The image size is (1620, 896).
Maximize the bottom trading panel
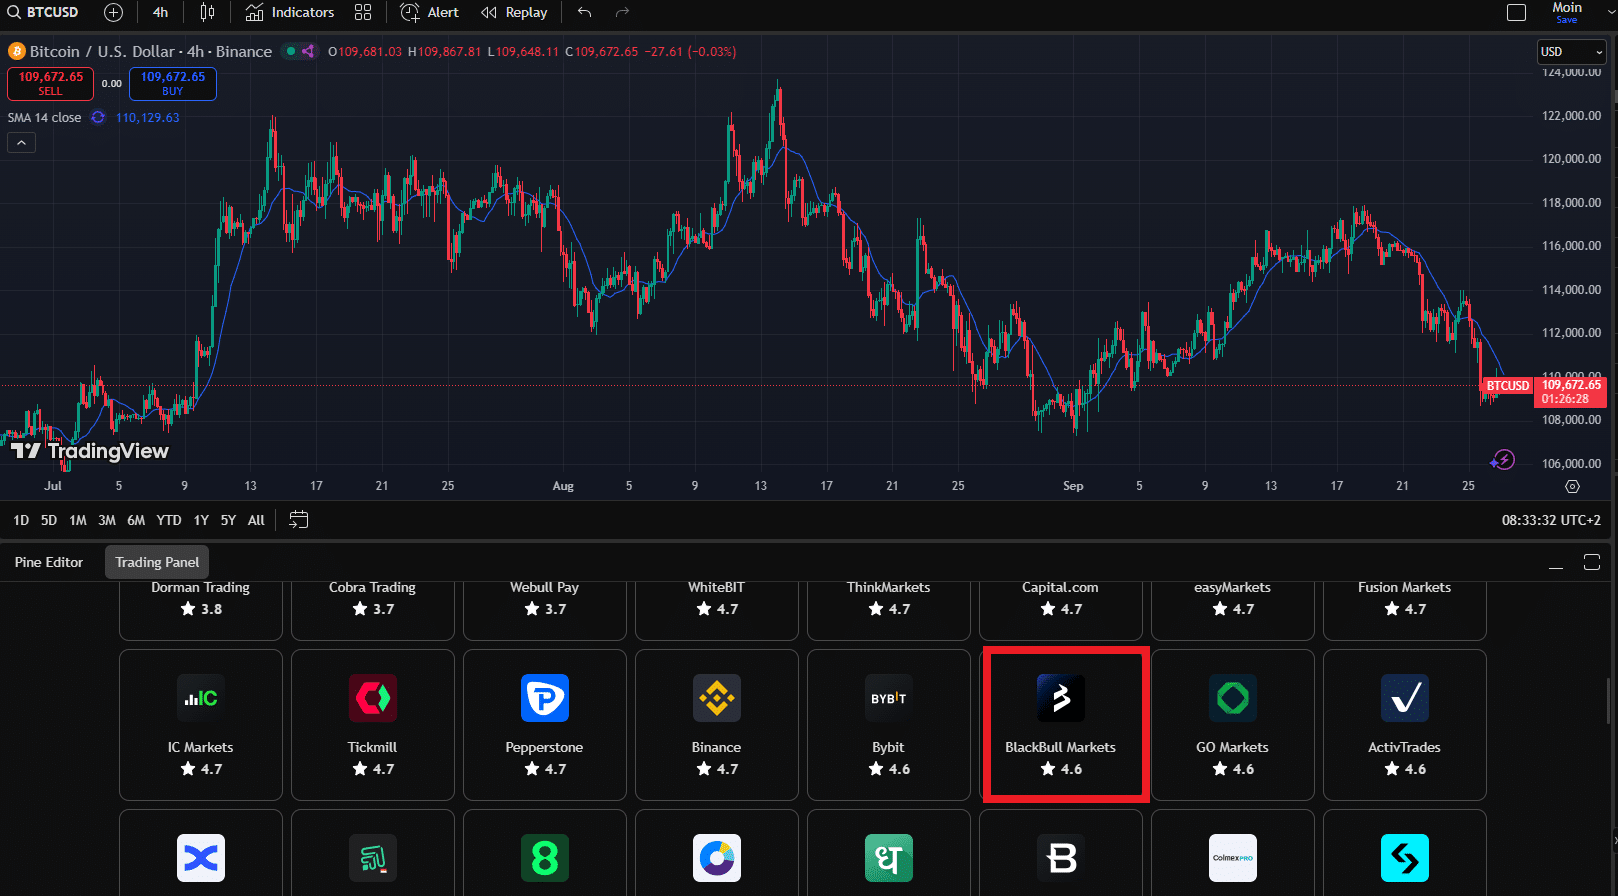point(1592,562)
